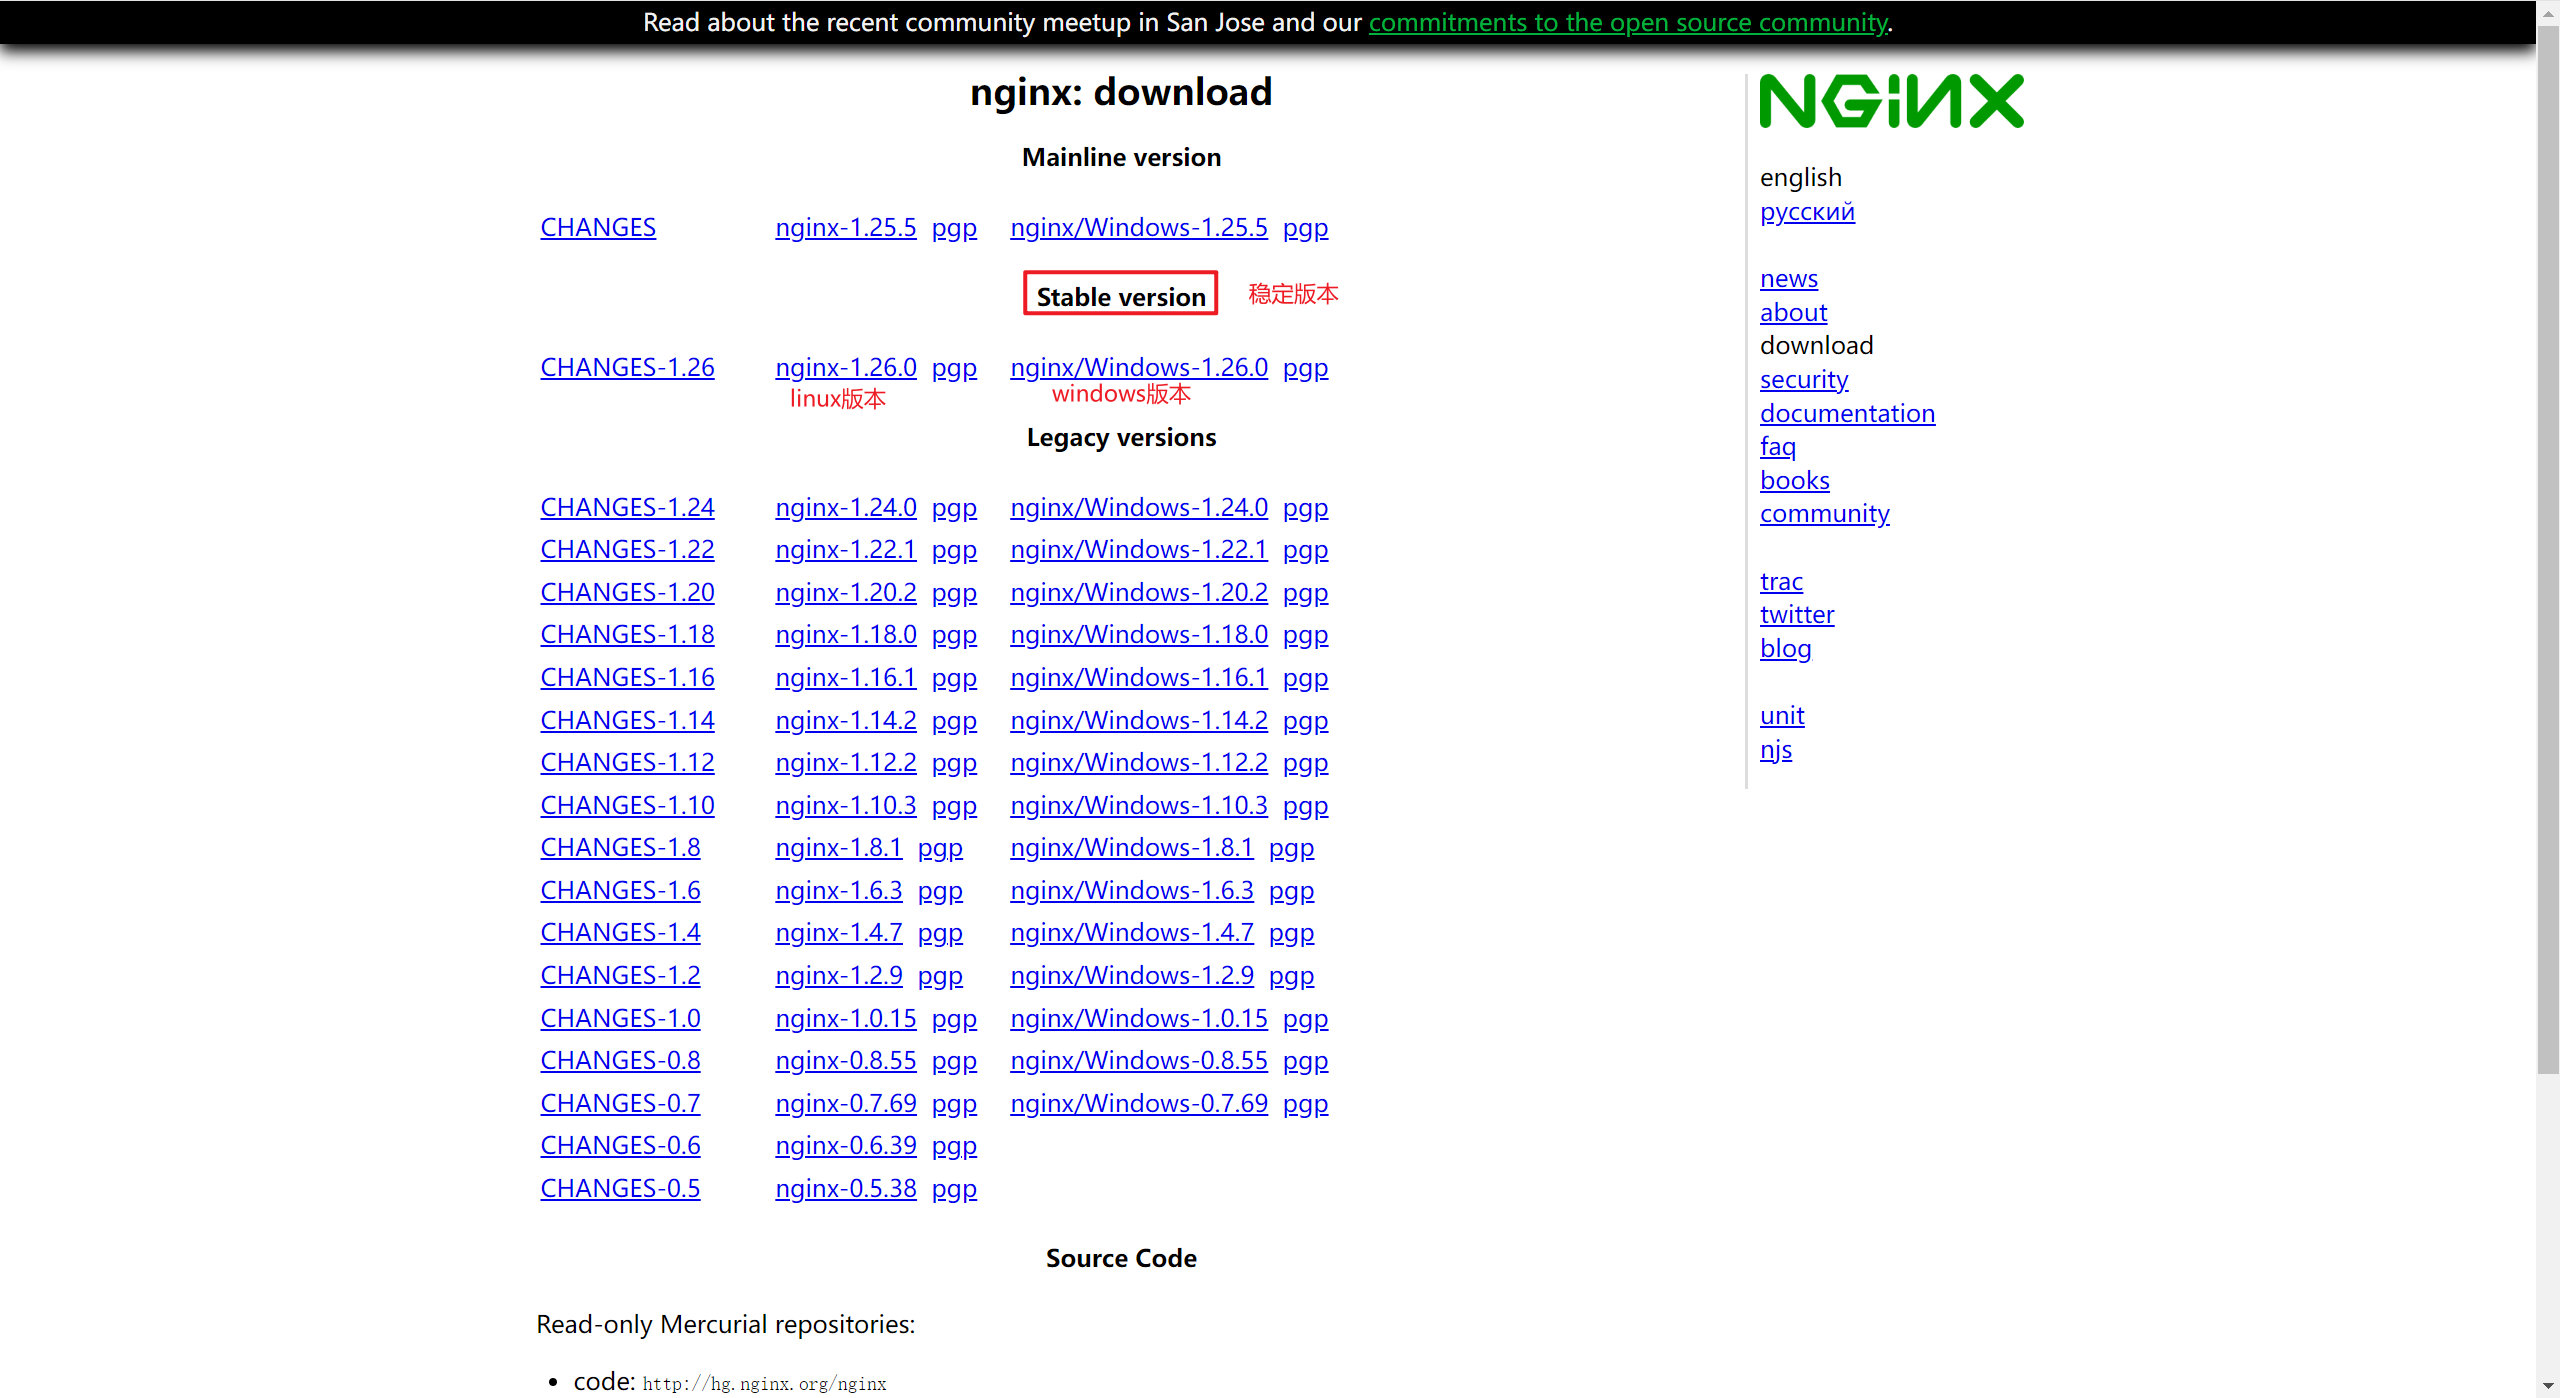Viewport: 2560px width, 1398px height.
Task: Open the twitter link
Action: 1797,614
